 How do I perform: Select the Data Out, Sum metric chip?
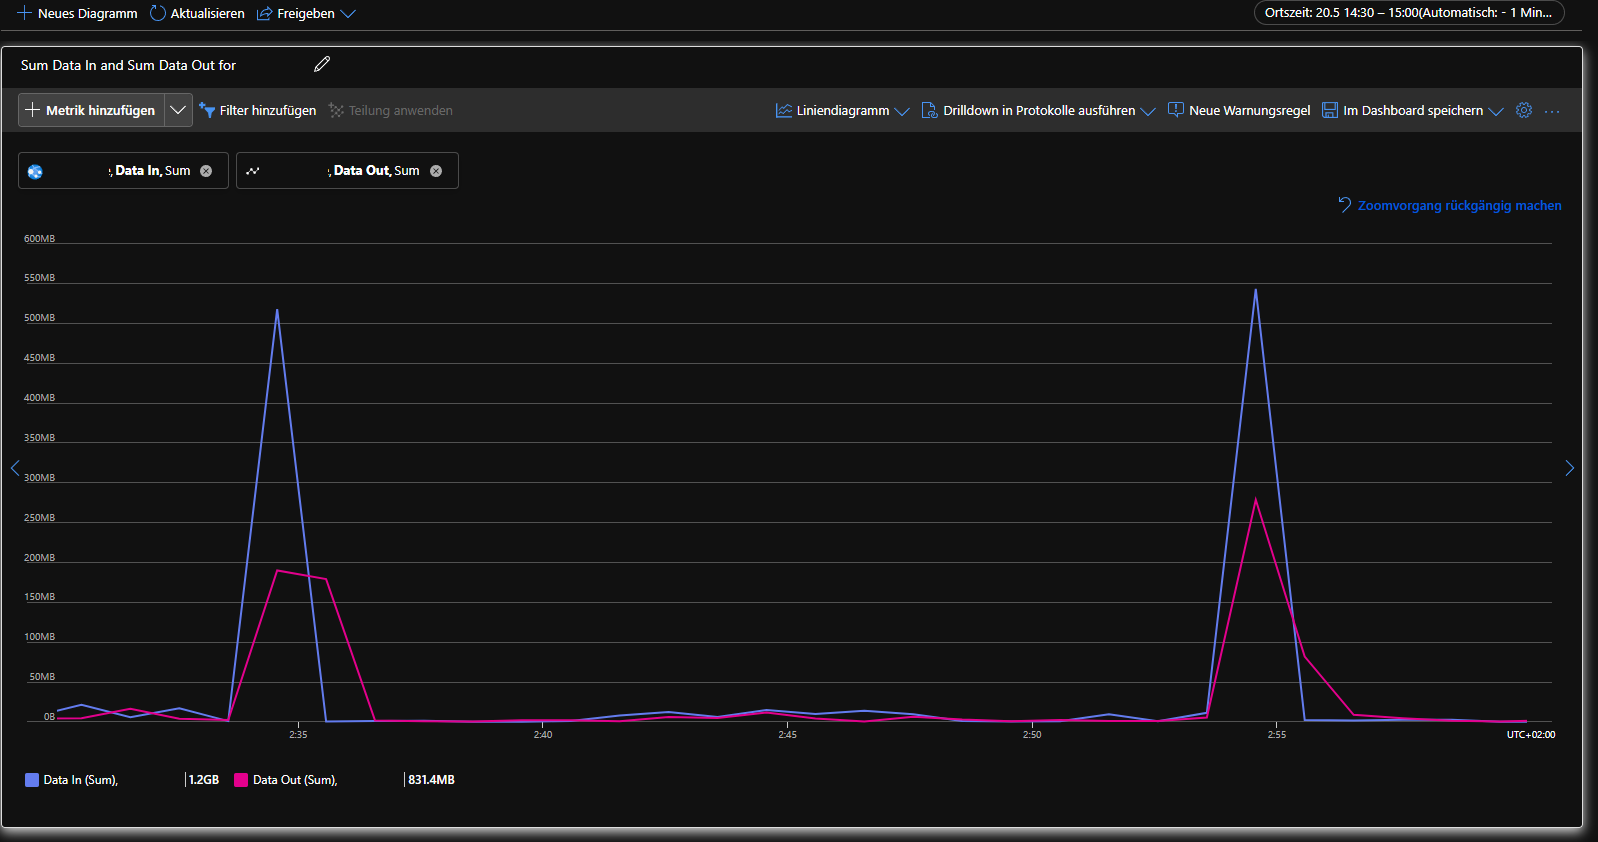(347, 170)
